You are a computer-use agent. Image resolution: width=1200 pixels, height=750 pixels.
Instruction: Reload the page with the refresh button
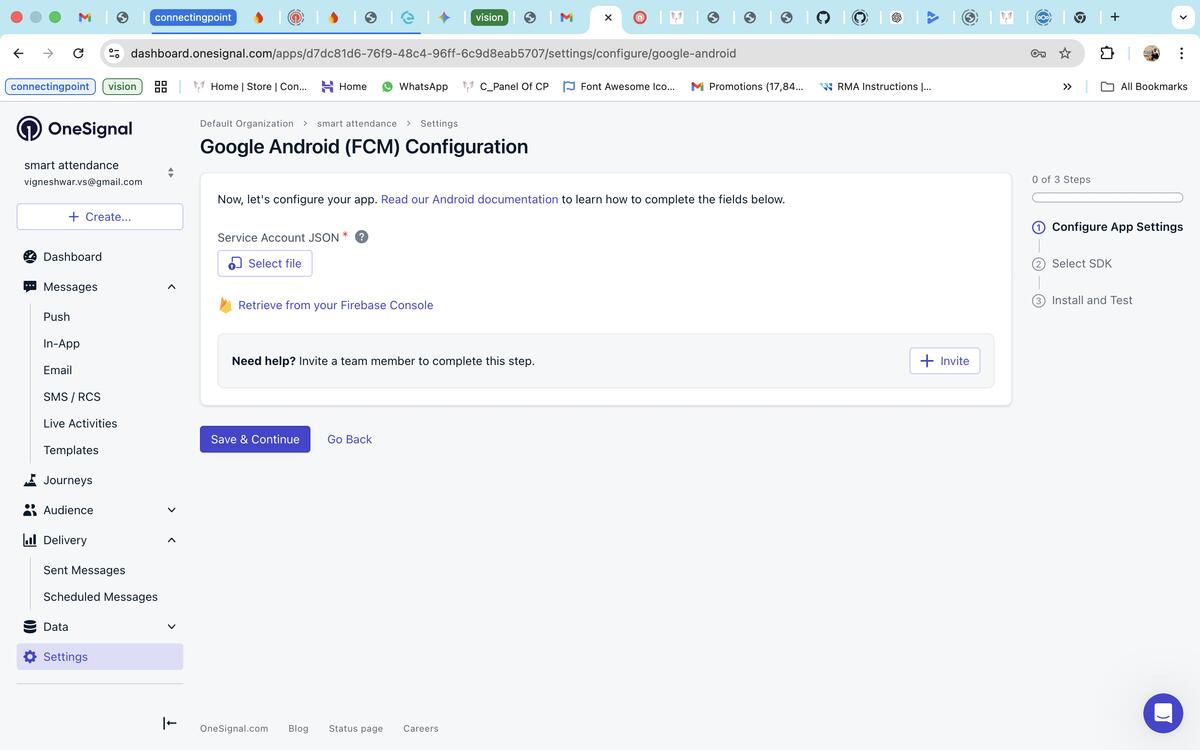tap(78, 53)
